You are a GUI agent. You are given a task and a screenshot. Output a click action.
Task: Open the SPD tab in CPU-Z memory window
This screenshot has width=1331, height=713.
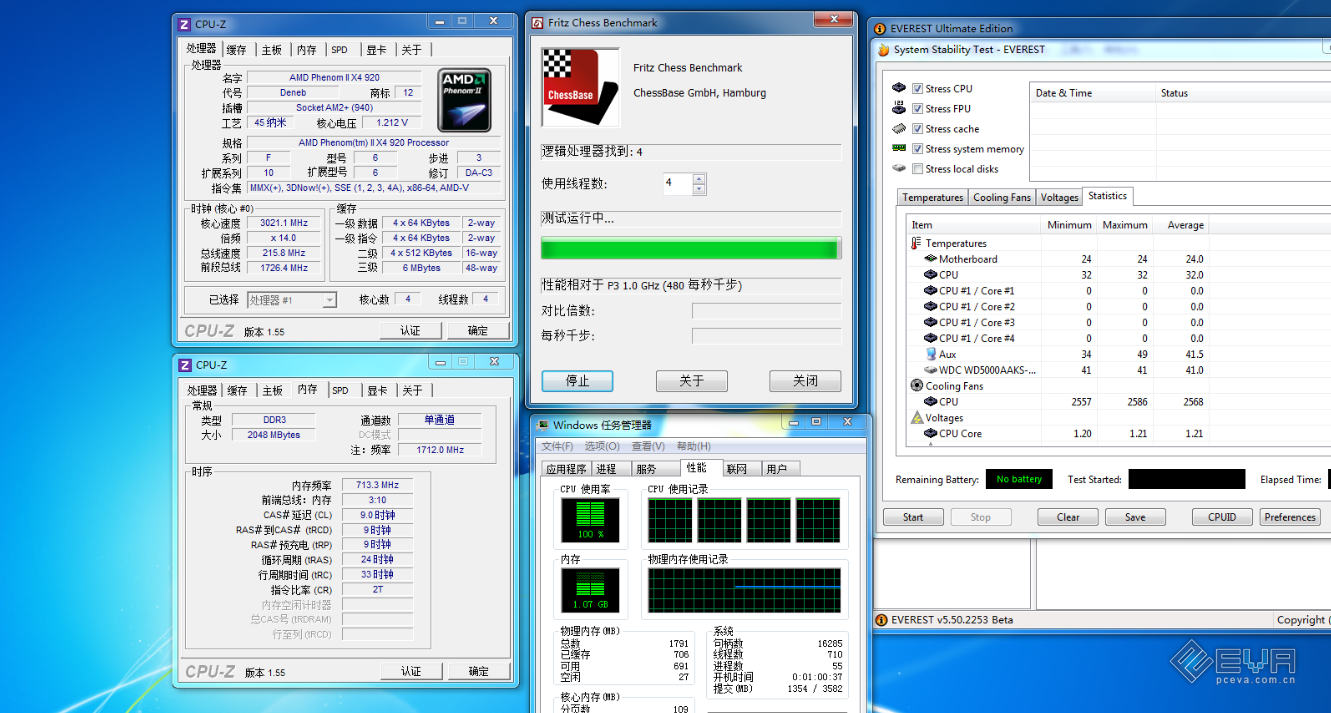(x=340, y=391)
